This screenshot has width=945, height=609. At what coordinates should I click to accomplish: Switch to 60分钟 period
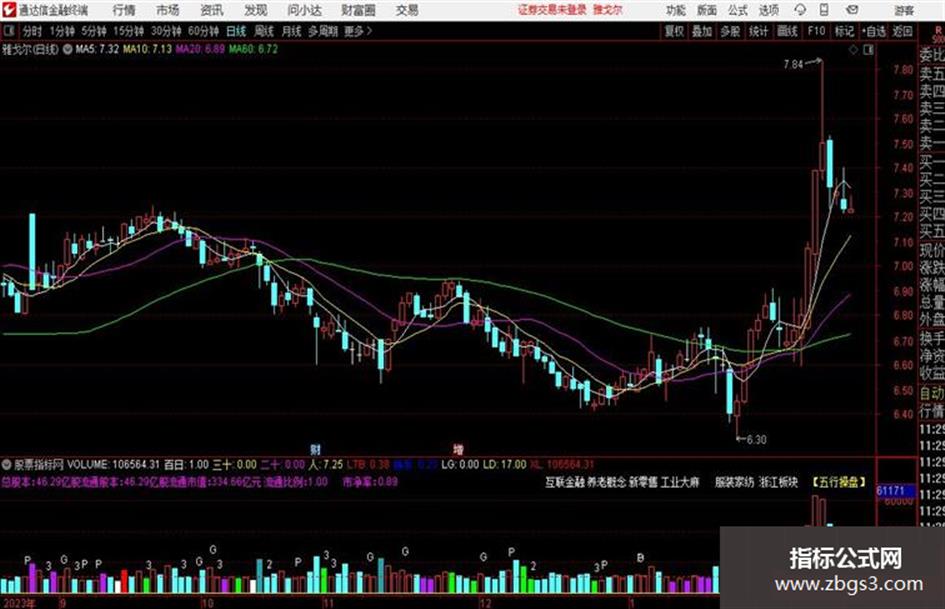tap(203, 31)
